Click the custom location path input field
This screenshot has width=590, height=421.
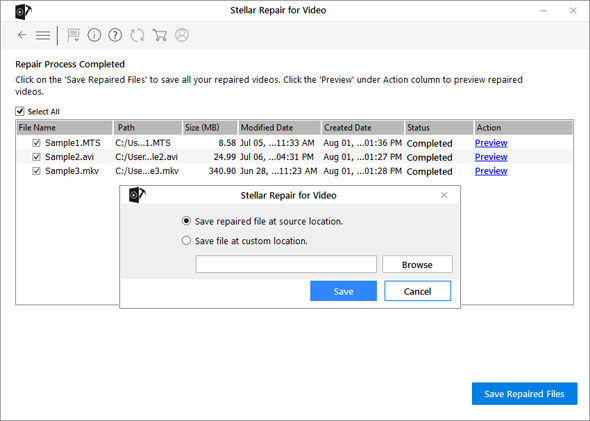[x=286, y=264]
